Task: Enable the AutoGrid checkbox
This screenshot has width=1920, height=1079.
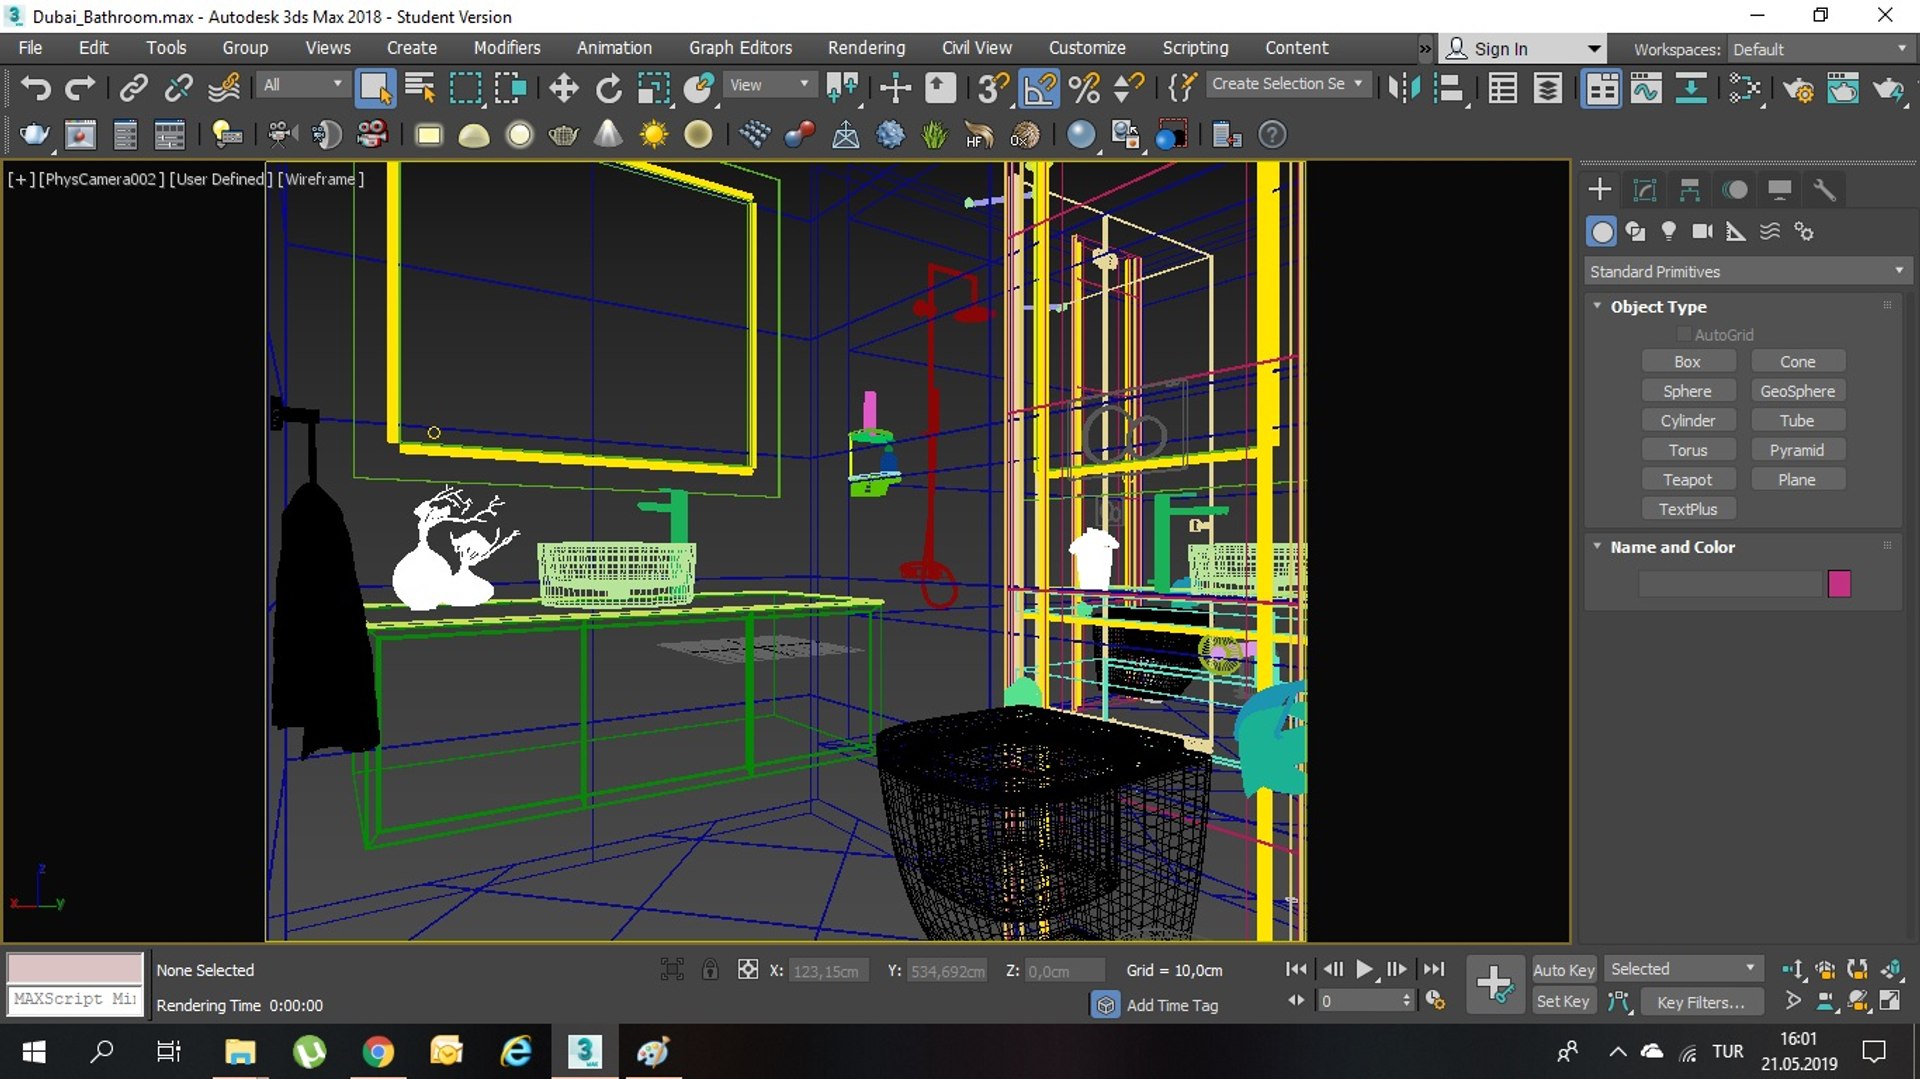Action: pyautogui.click(x=1684, y=334)
